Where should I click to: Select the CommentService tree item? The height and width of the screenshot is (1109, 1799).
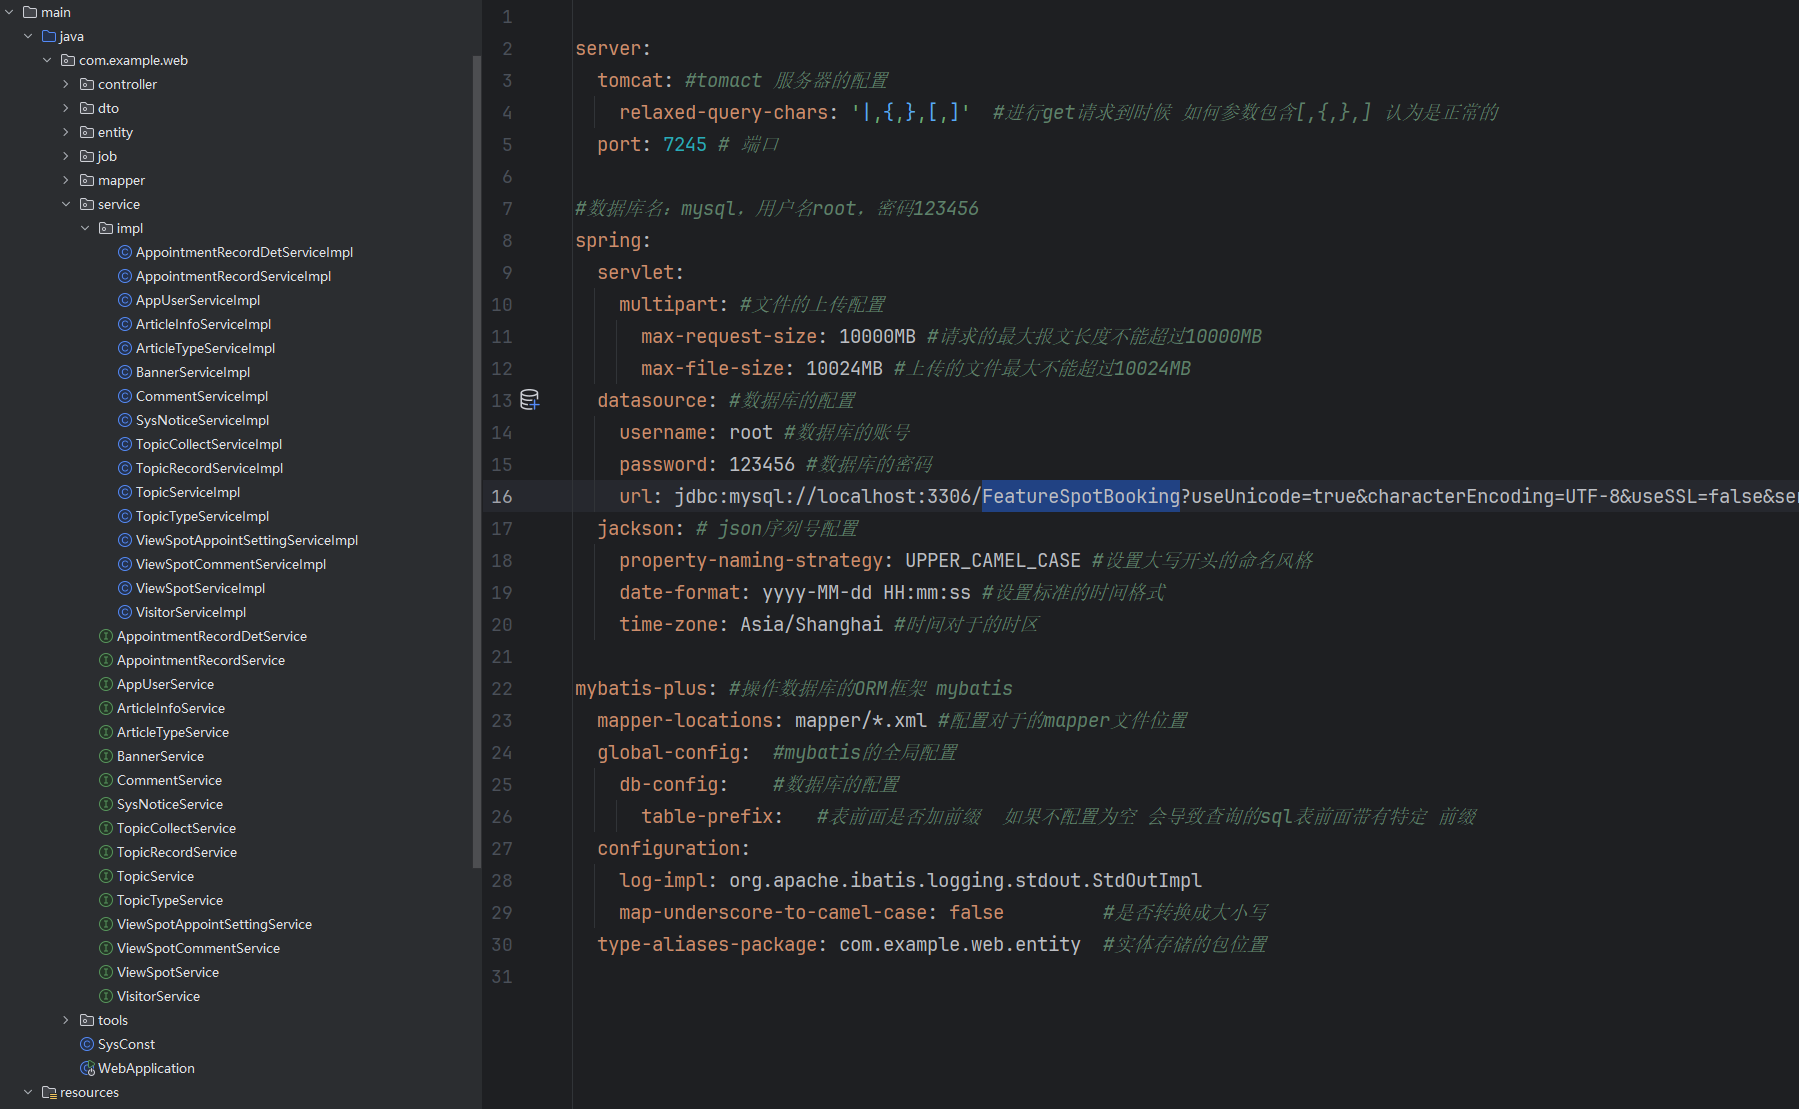tap(169, 780)
